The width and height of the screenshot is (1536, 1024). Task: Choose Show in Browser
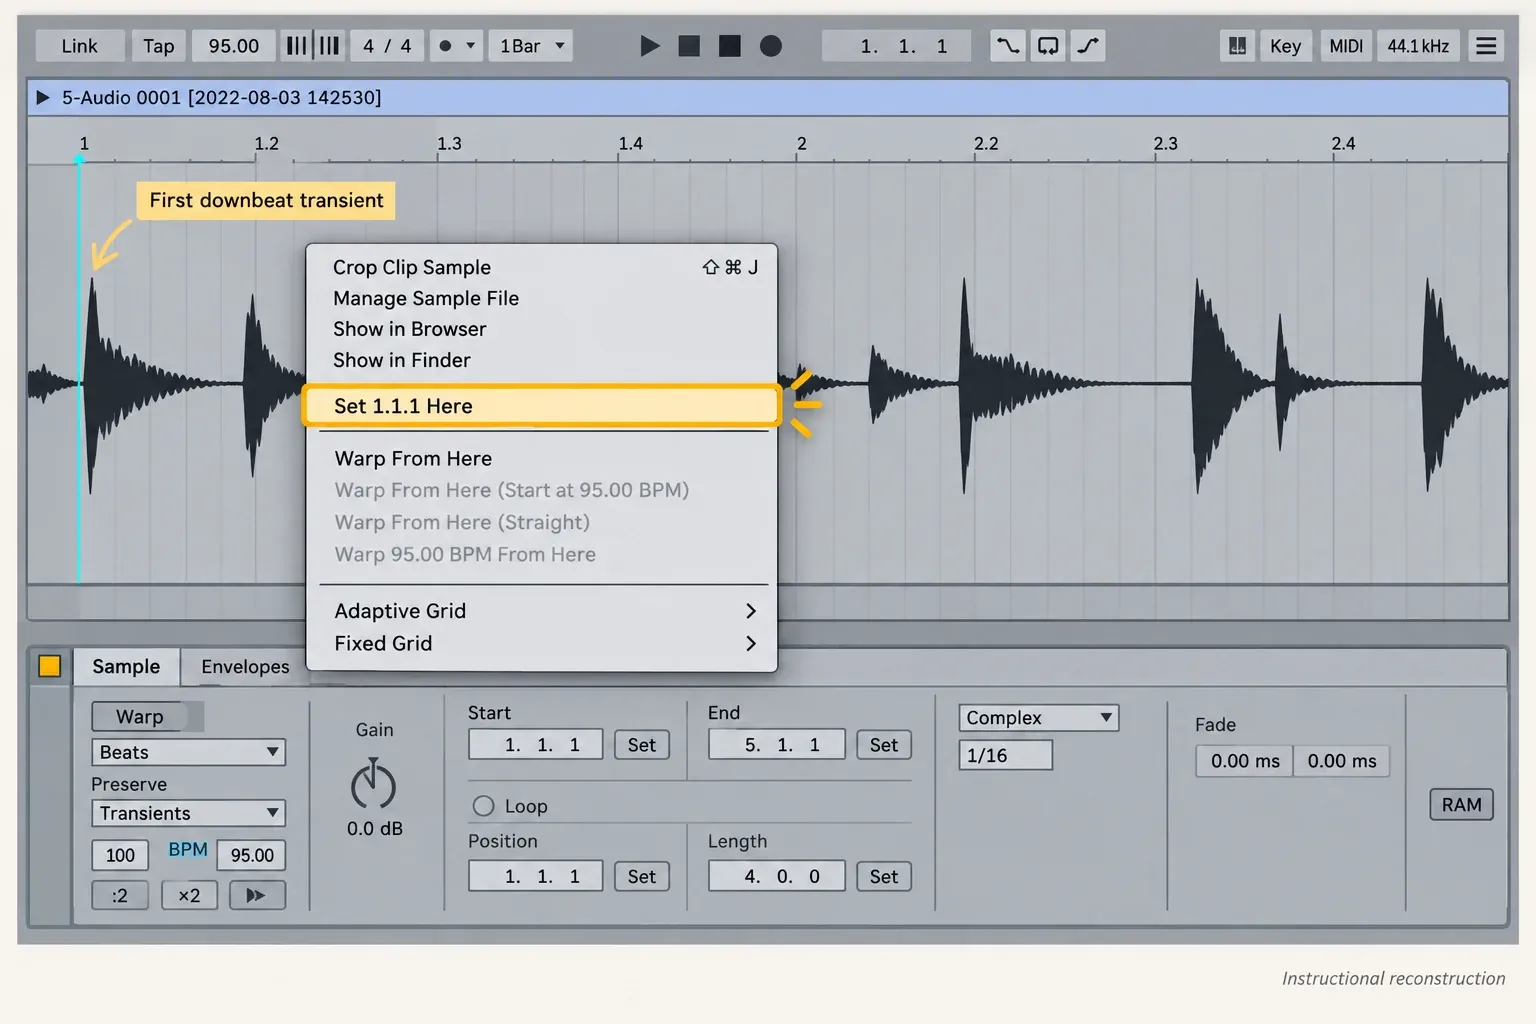point(541,329)
